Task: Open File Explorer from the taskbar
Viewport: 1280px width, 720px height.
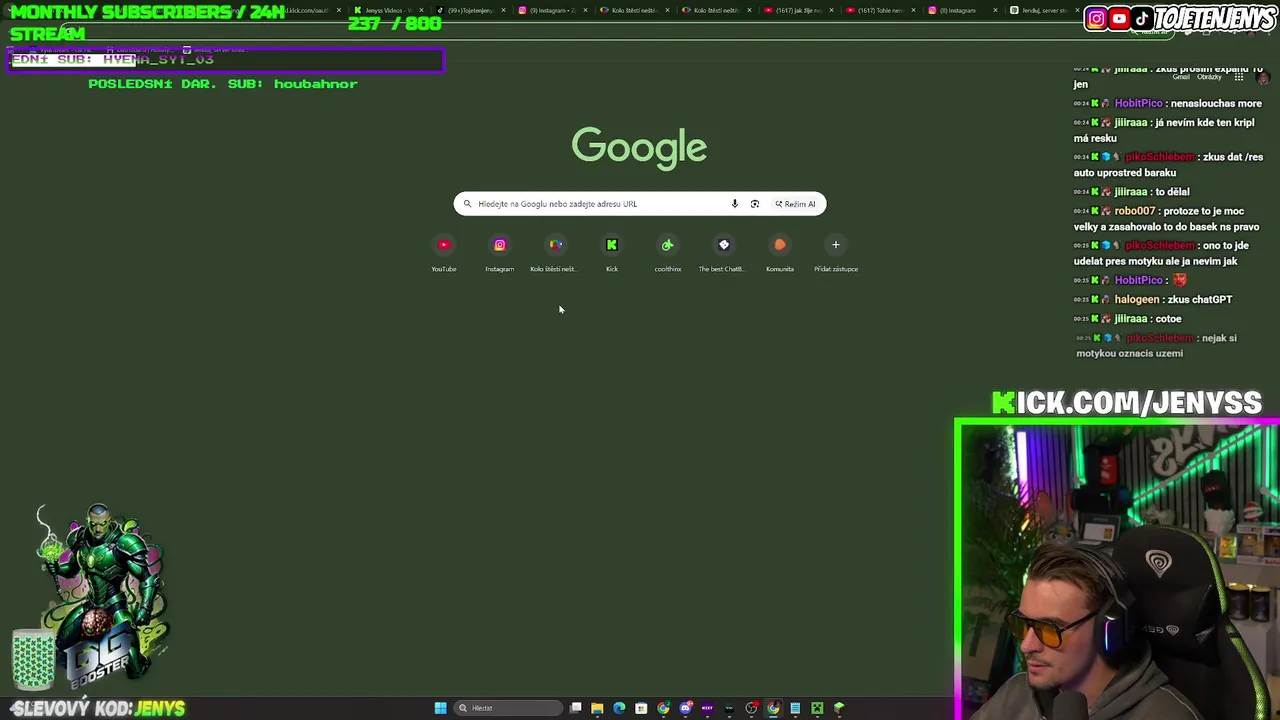Action: [x=597, y=708]
